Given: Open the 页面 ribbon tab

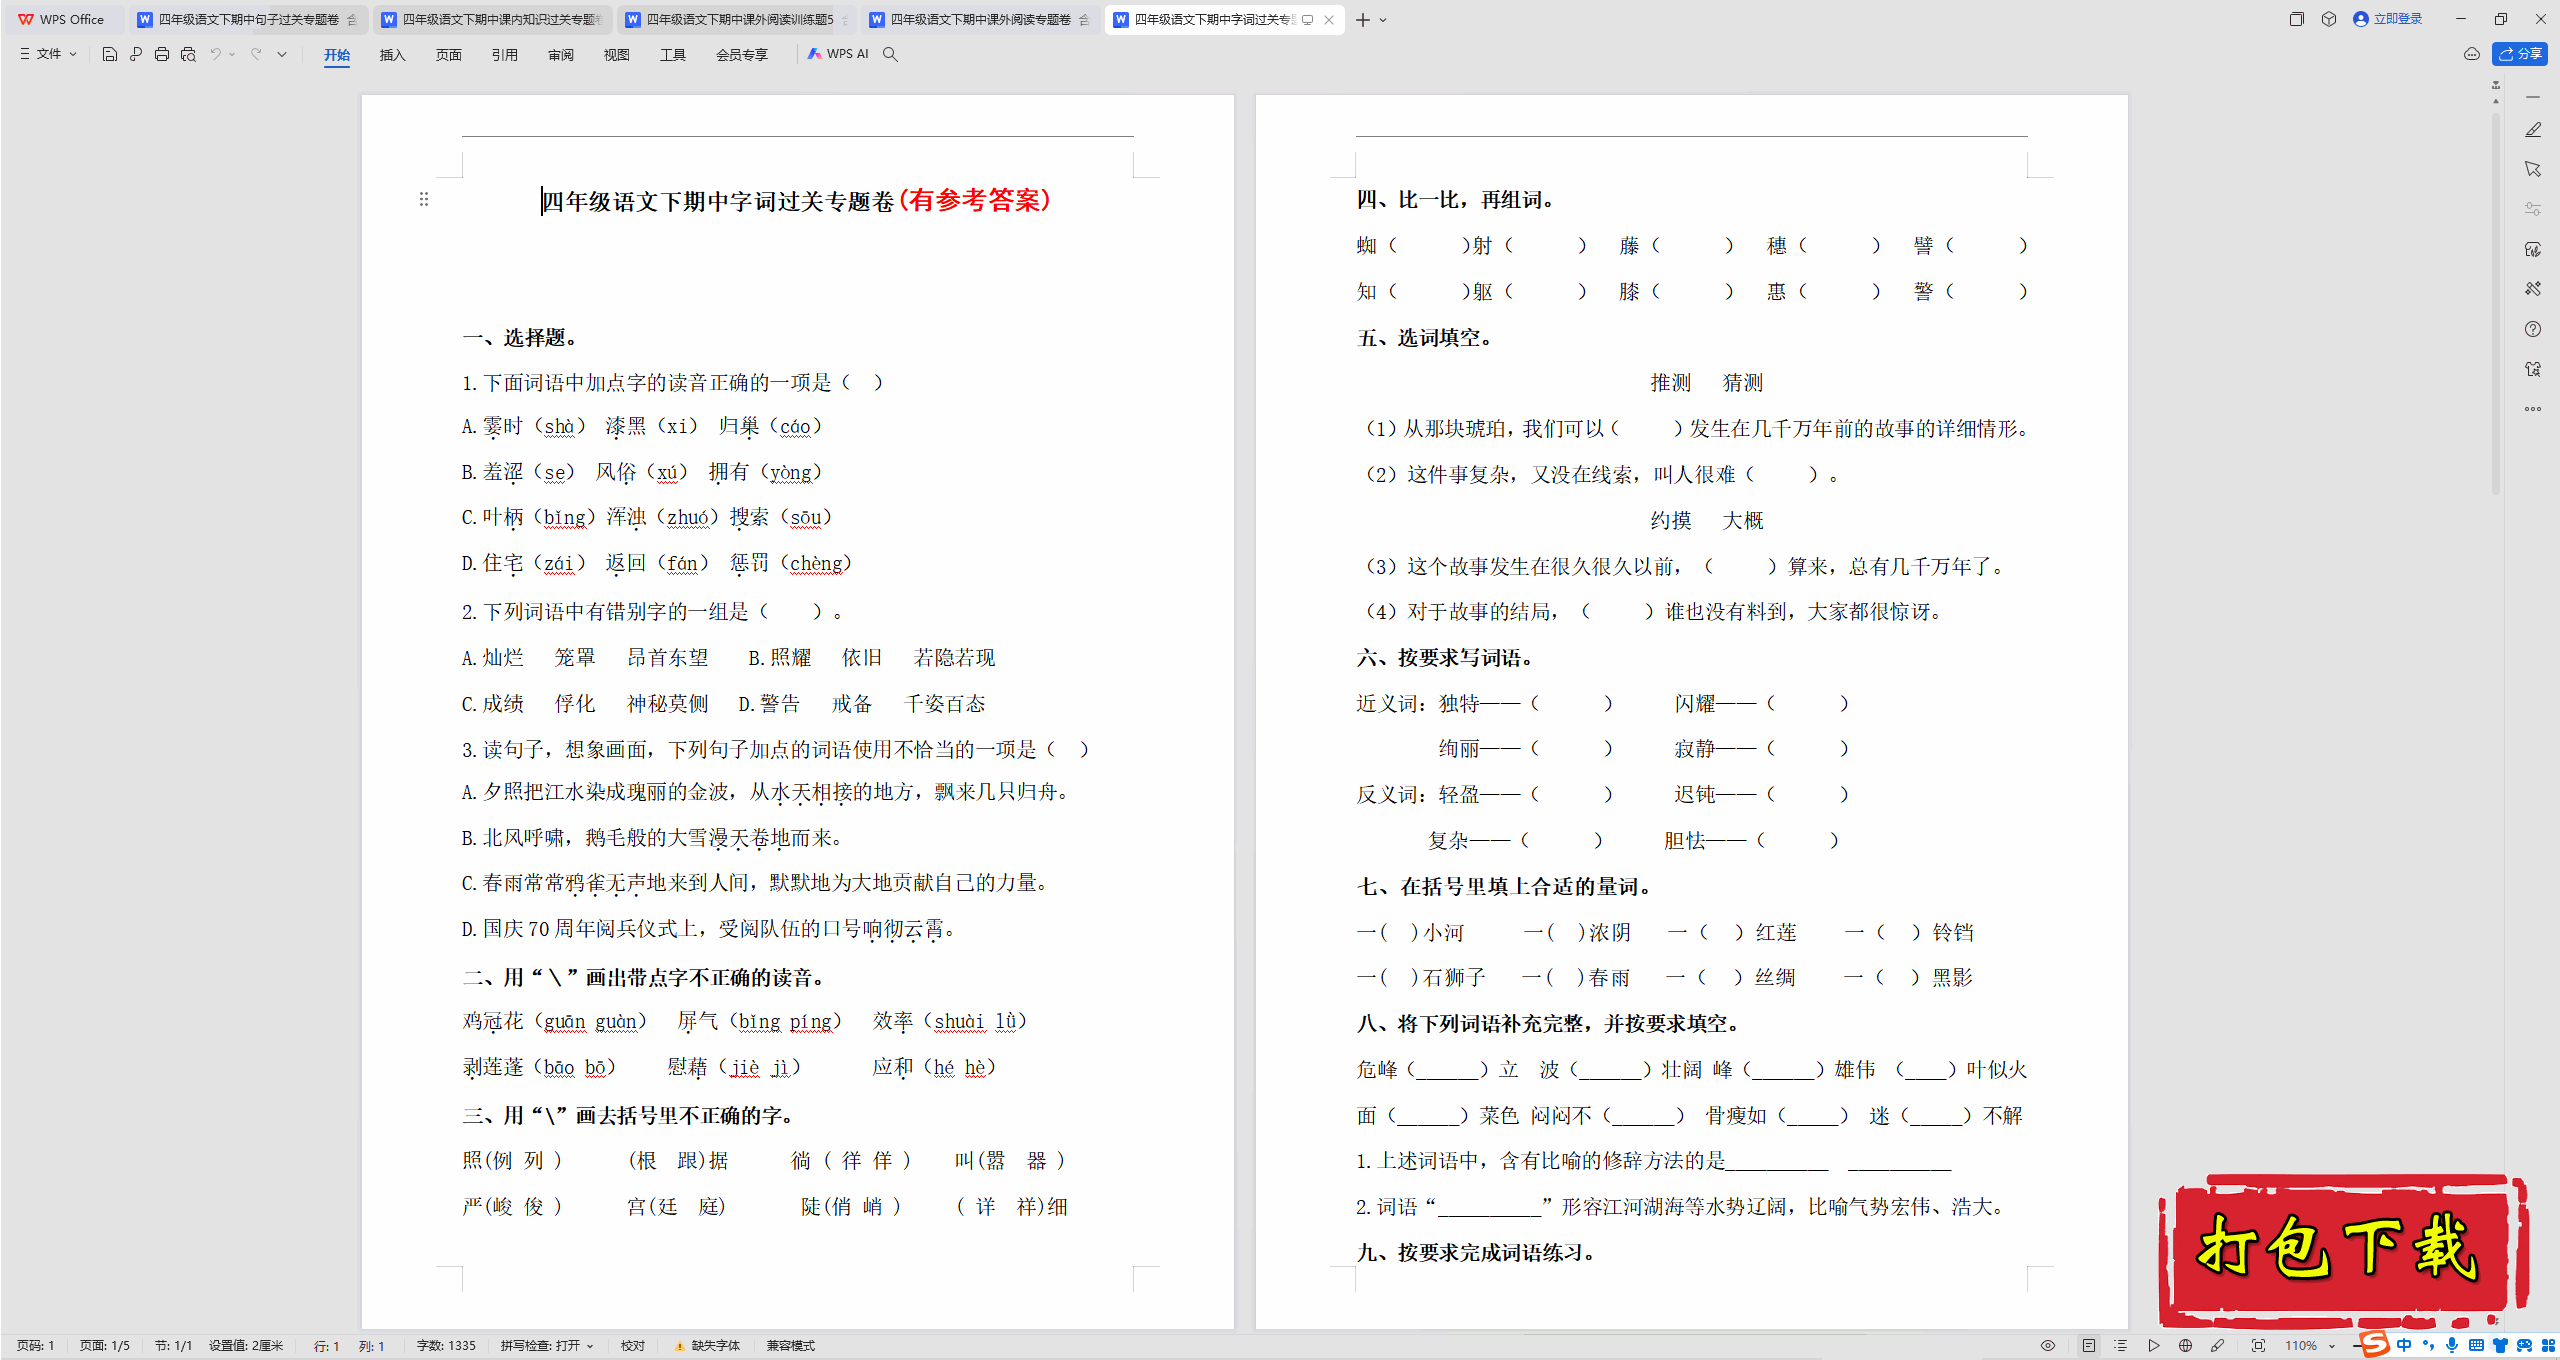Looking at the screenshot, I should (x=449, y=55).
